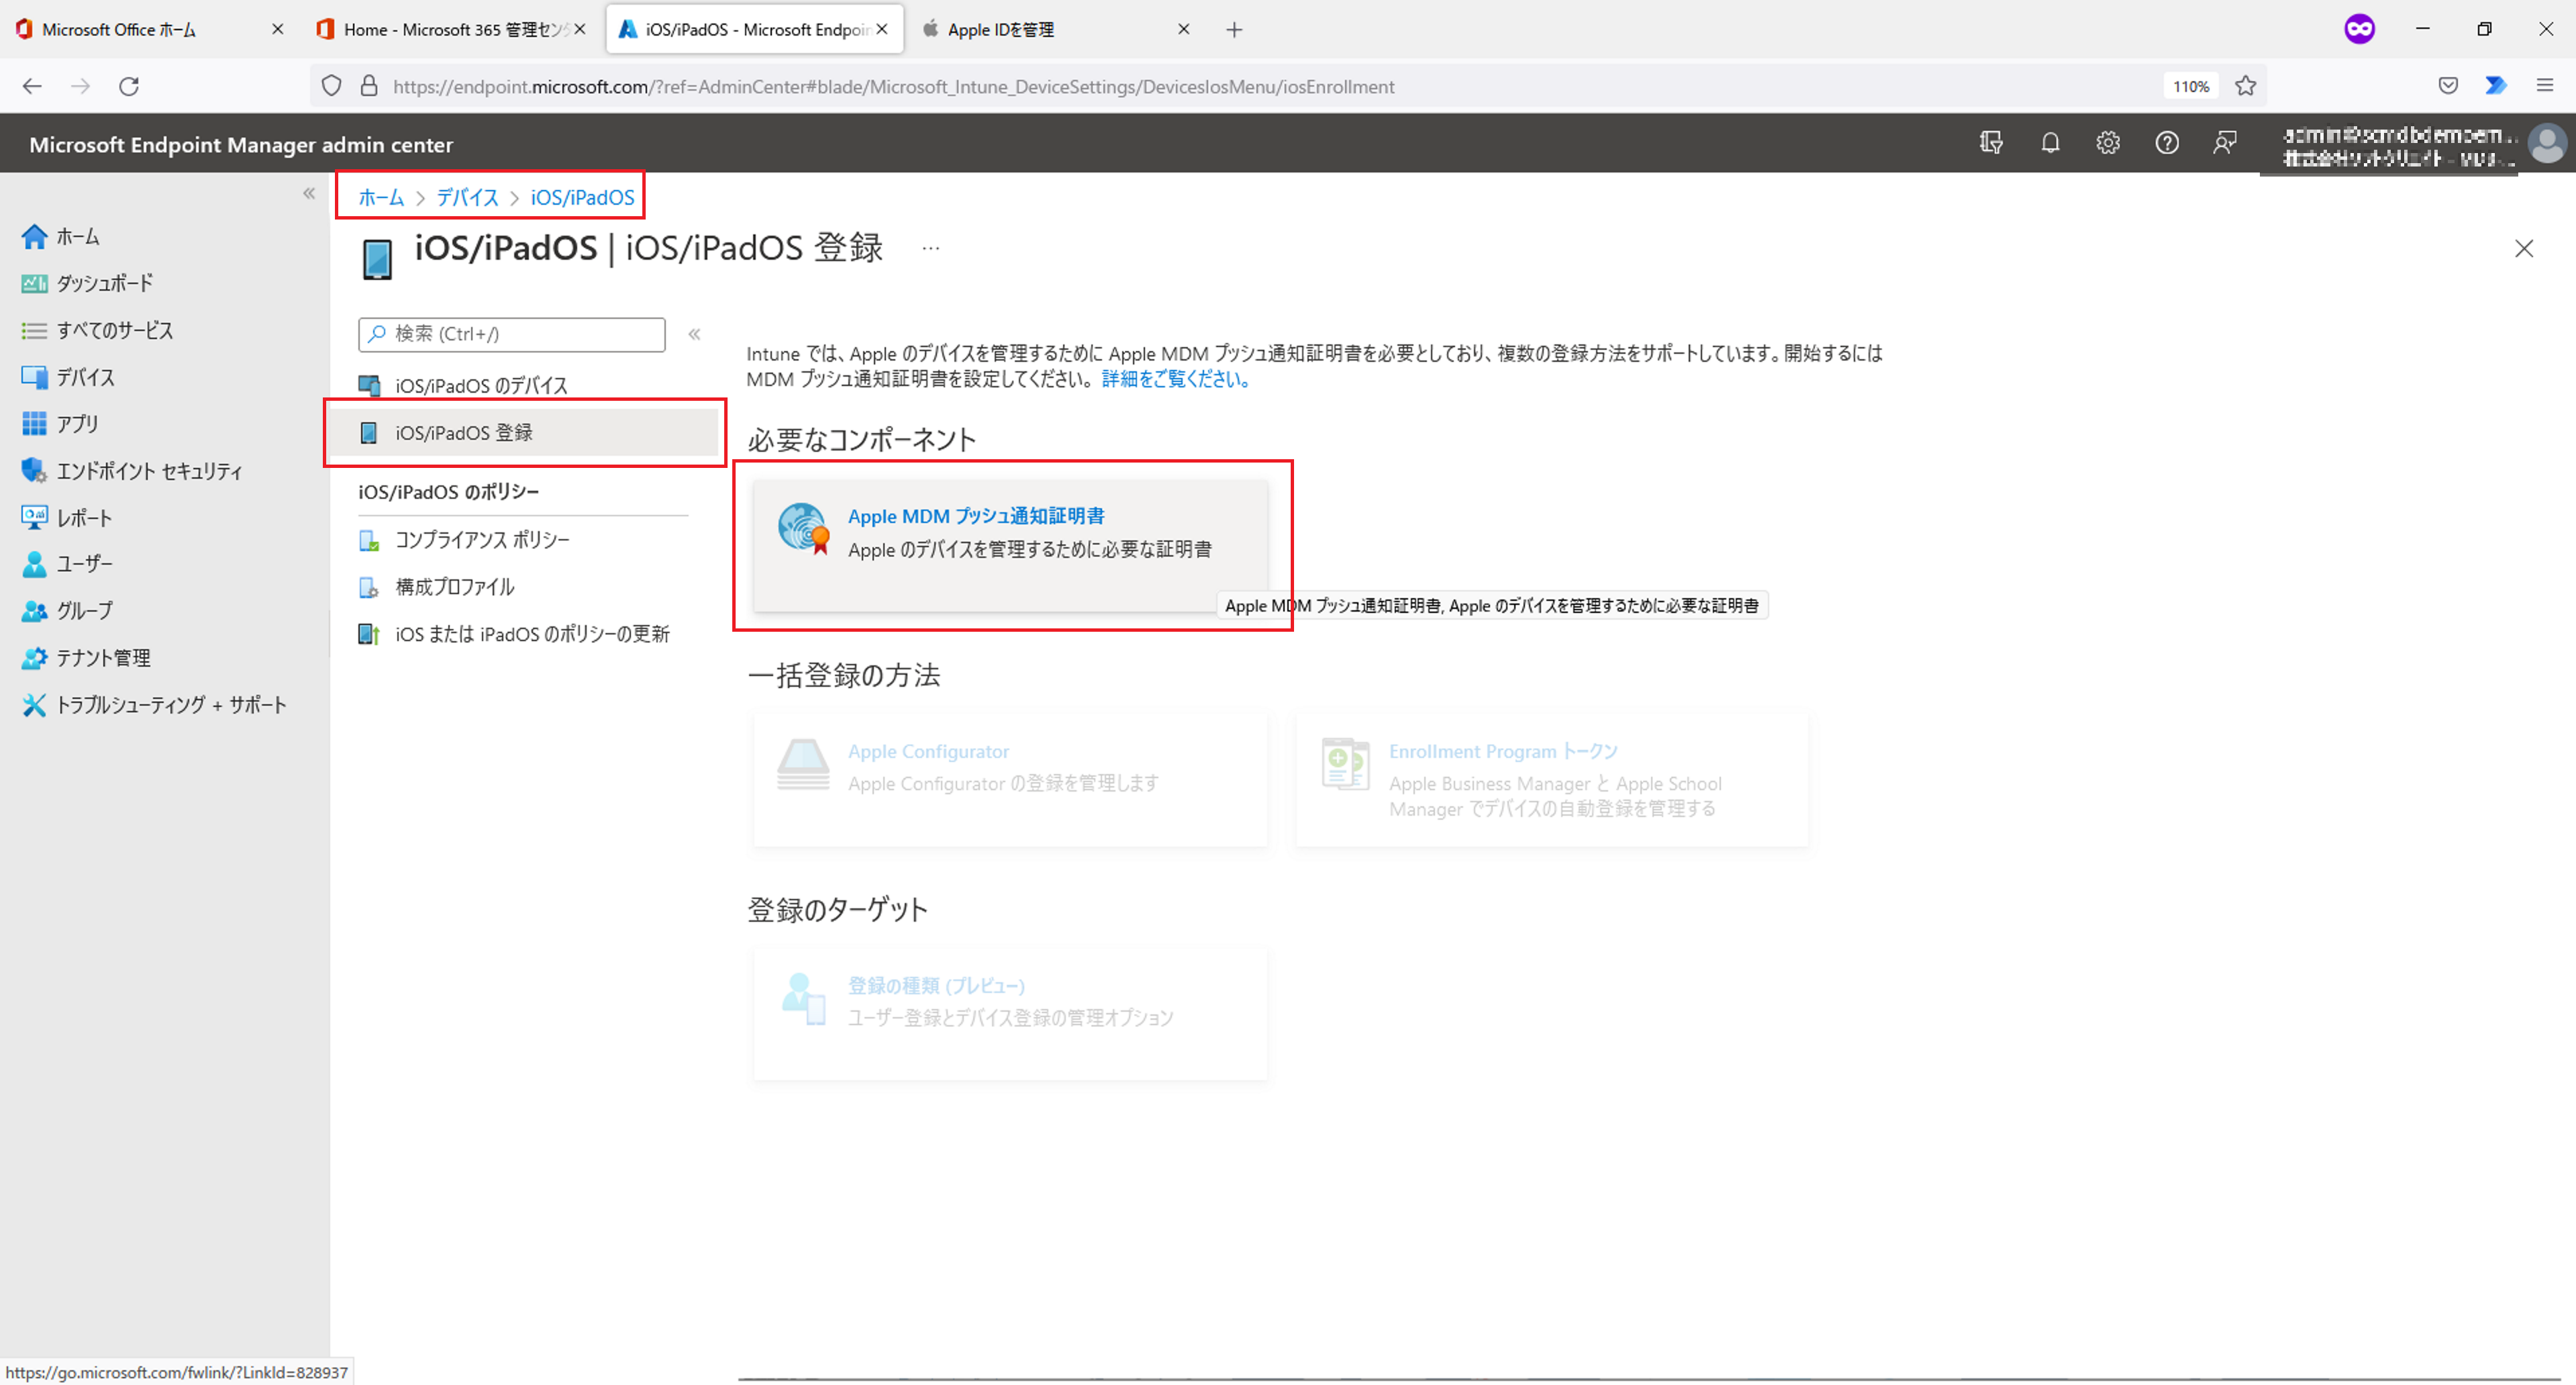2576x1385 pixels.
Task: Bookmark this page with the star icon
Action: click(2246, 86)
